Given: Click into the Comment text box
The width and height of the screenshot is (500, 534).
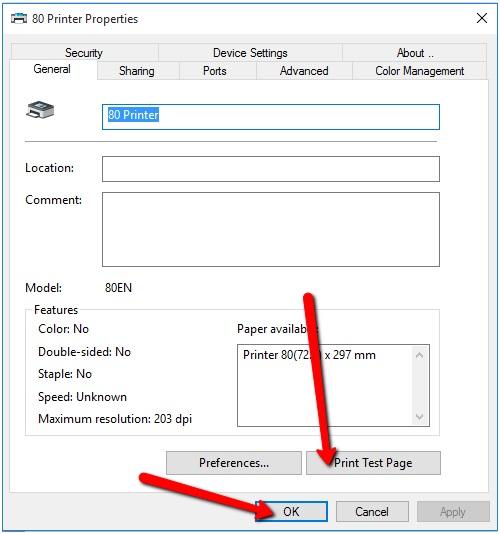Looking at the screenshot, I should pyautogui.click(x=271, y=229).
